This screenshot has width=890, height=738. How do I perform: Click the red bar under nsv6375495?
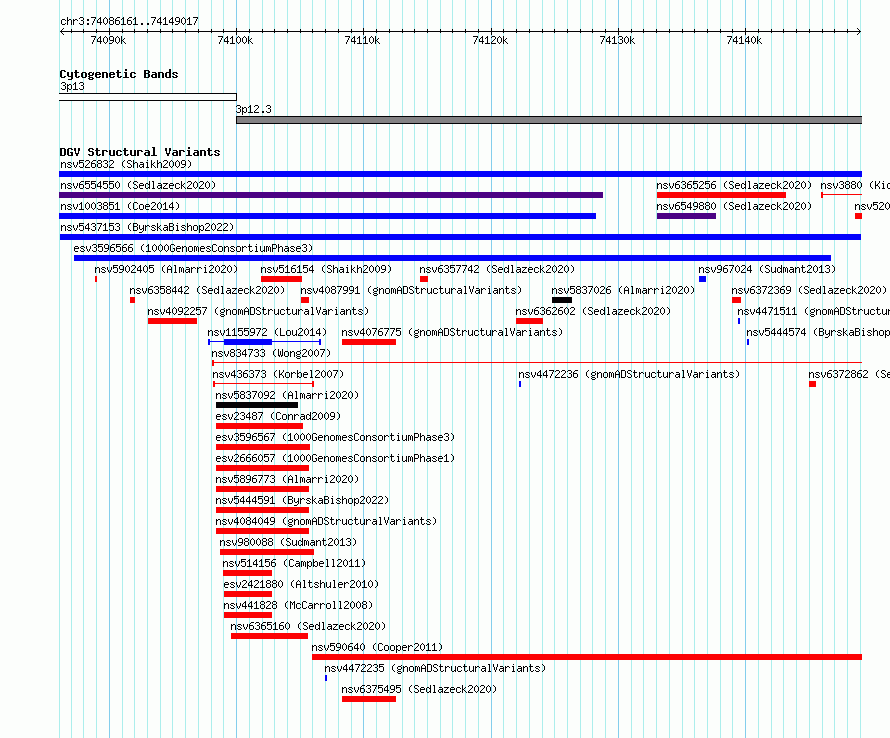pos(369,699)
